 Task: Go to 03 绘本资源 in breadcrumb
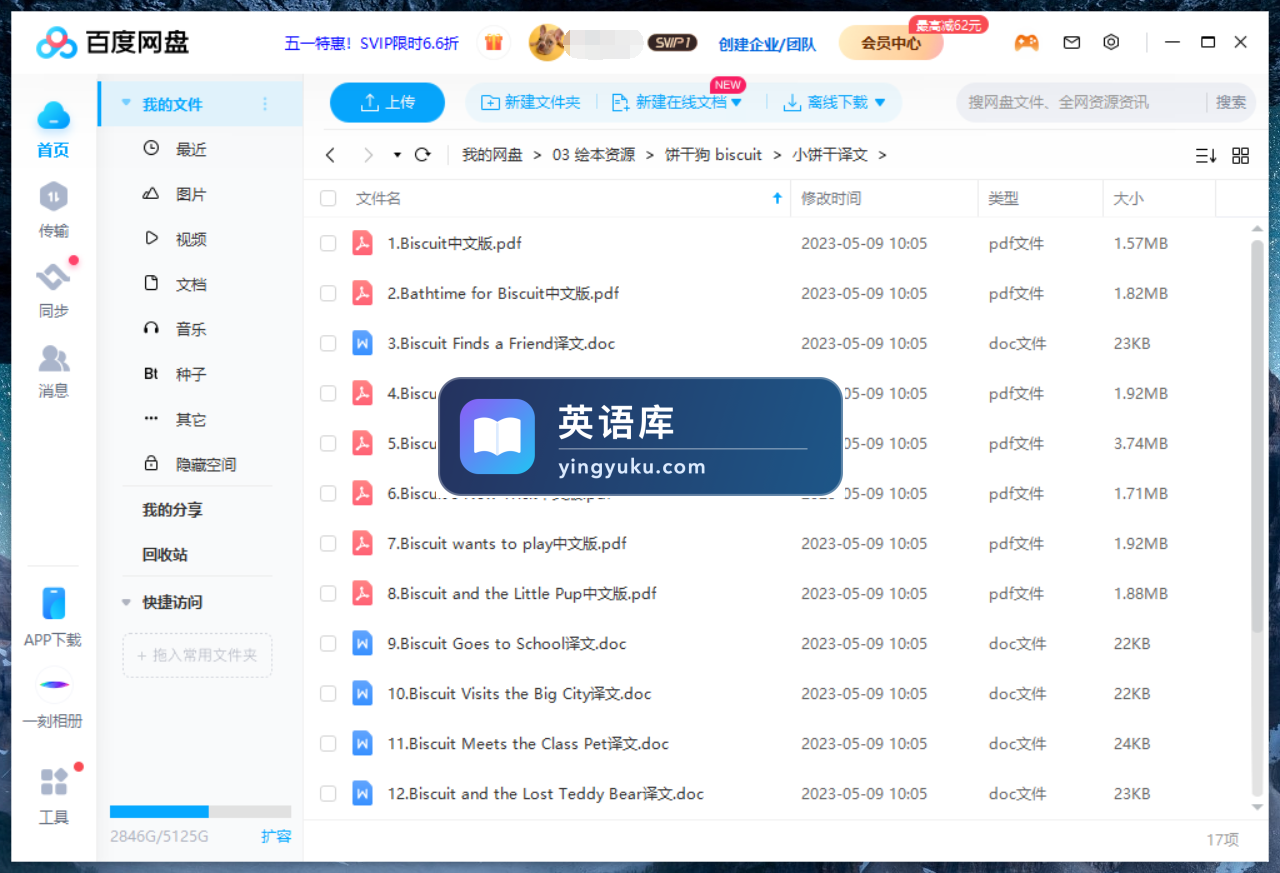[x=594, y=155]
